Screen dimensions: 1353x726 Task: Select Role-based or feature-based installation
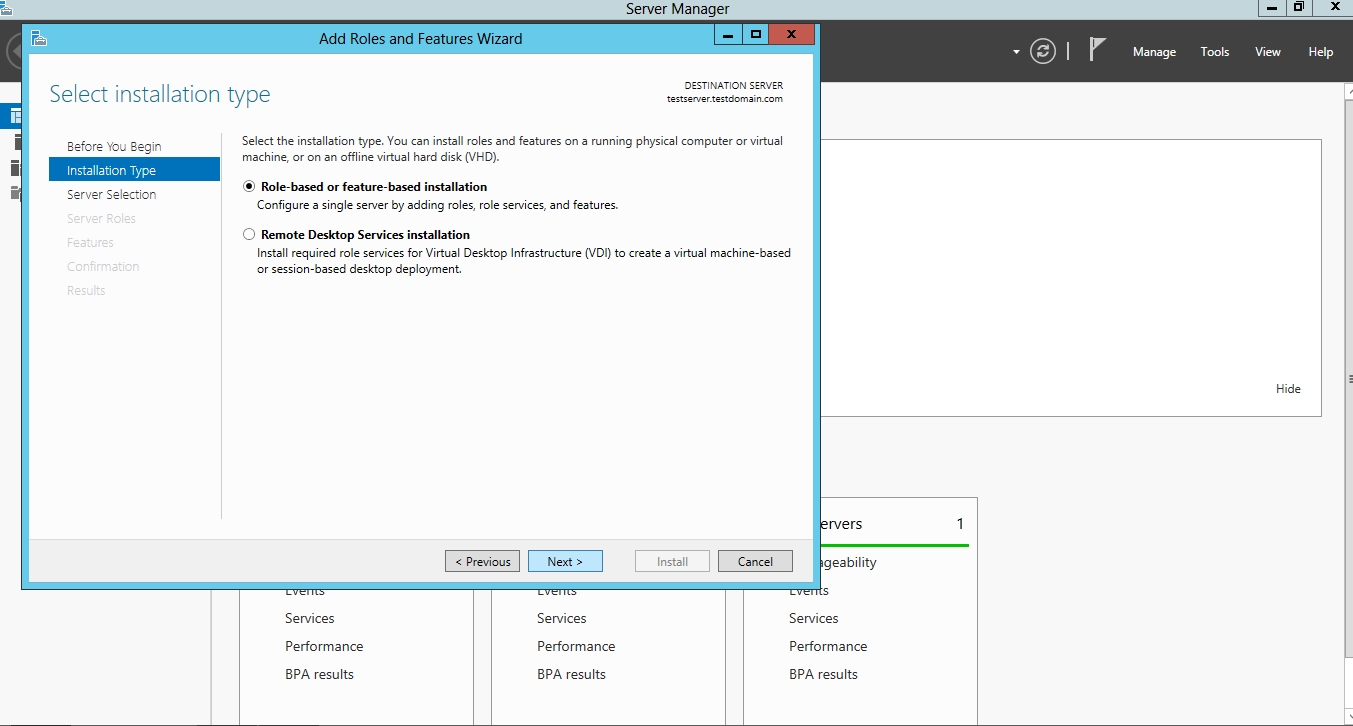tap(249, 187)
